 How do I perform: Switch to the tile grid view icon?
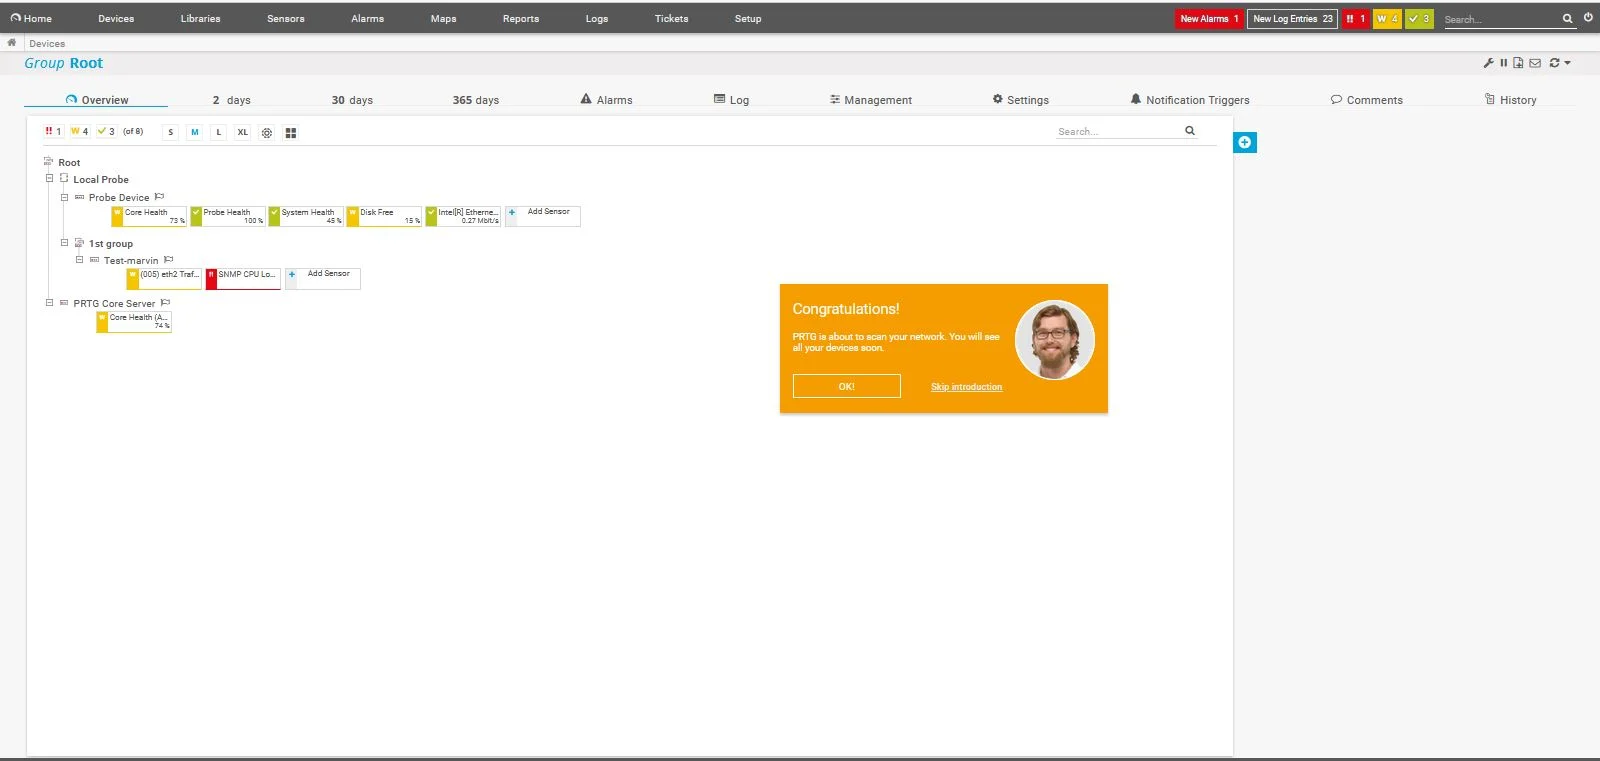point(291,133)
